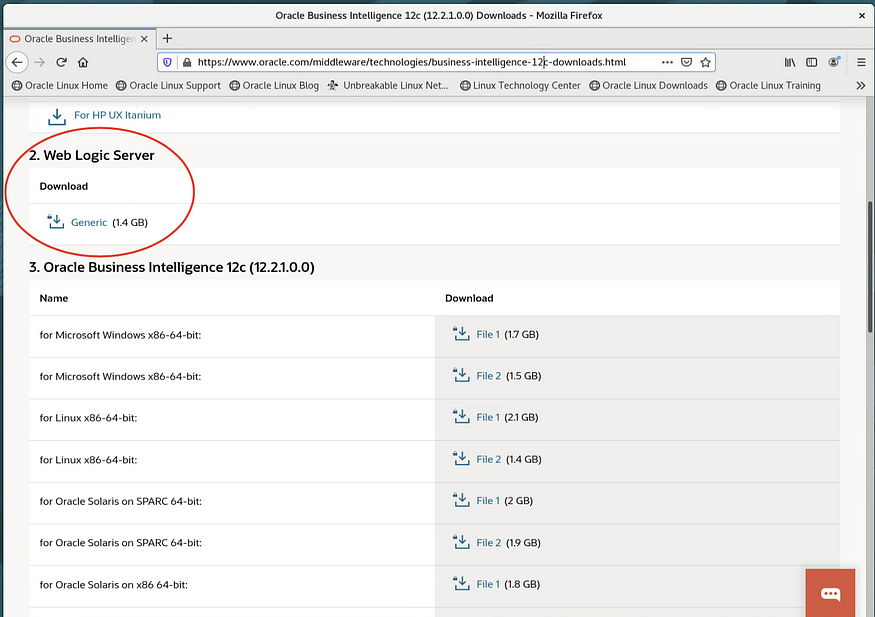Open Oracle Linux Home bookmark
Screen dimensions: 875x617
coord(60,85)
